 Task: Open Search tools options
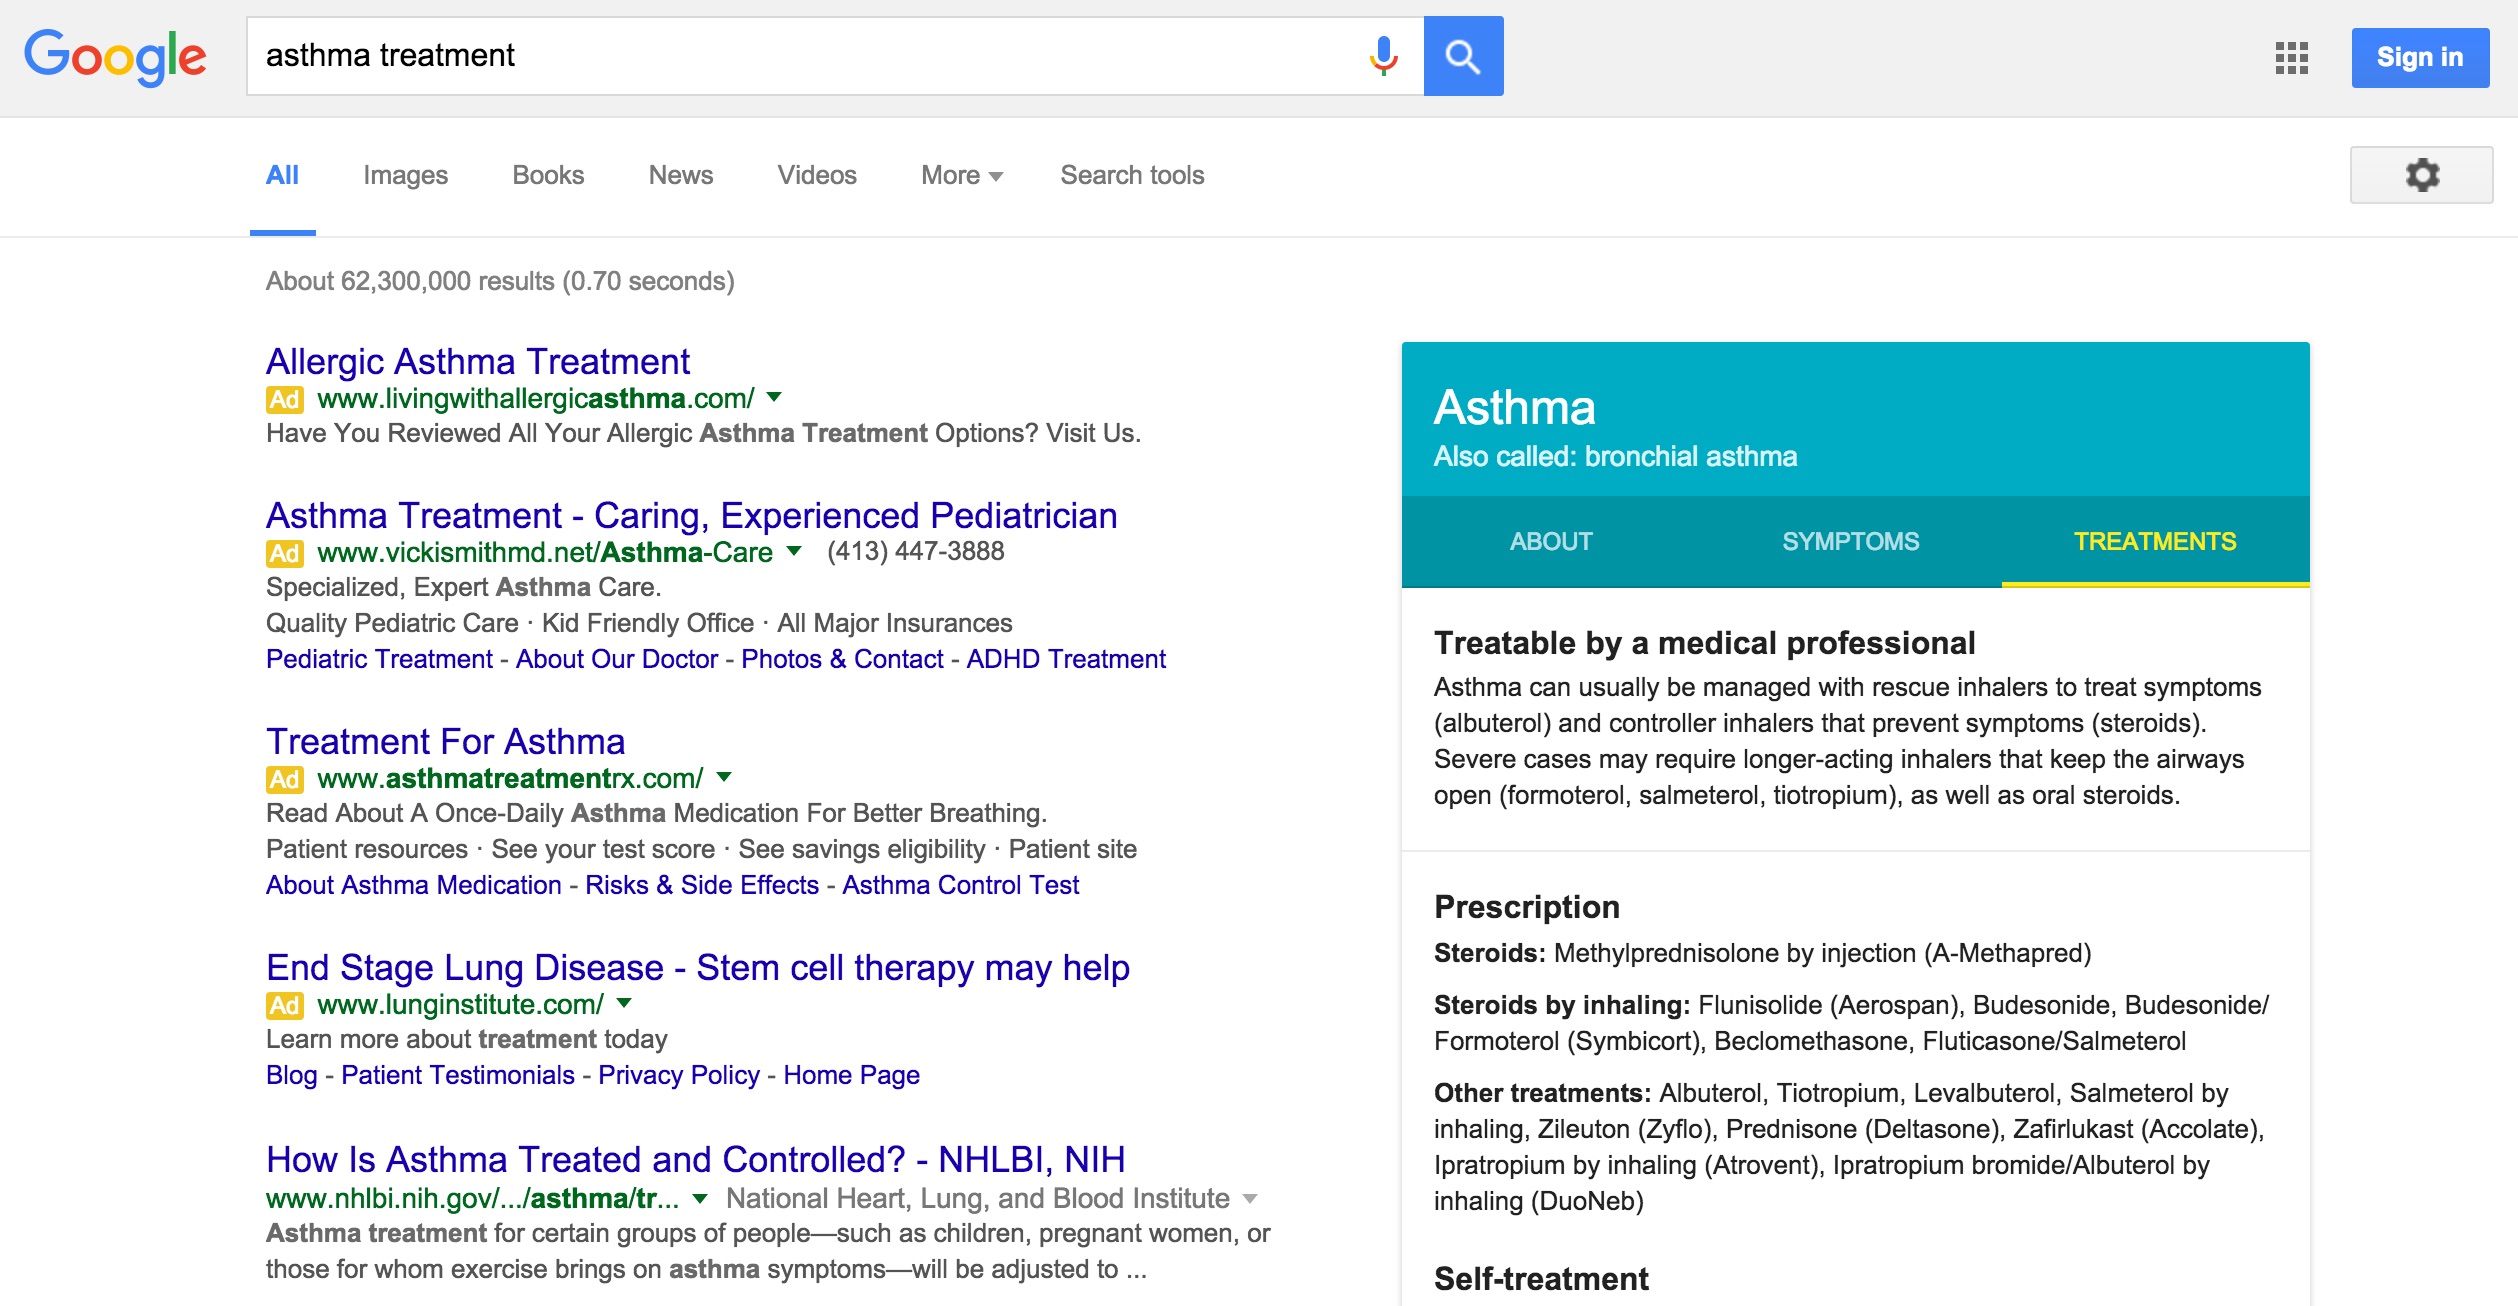1132,175
